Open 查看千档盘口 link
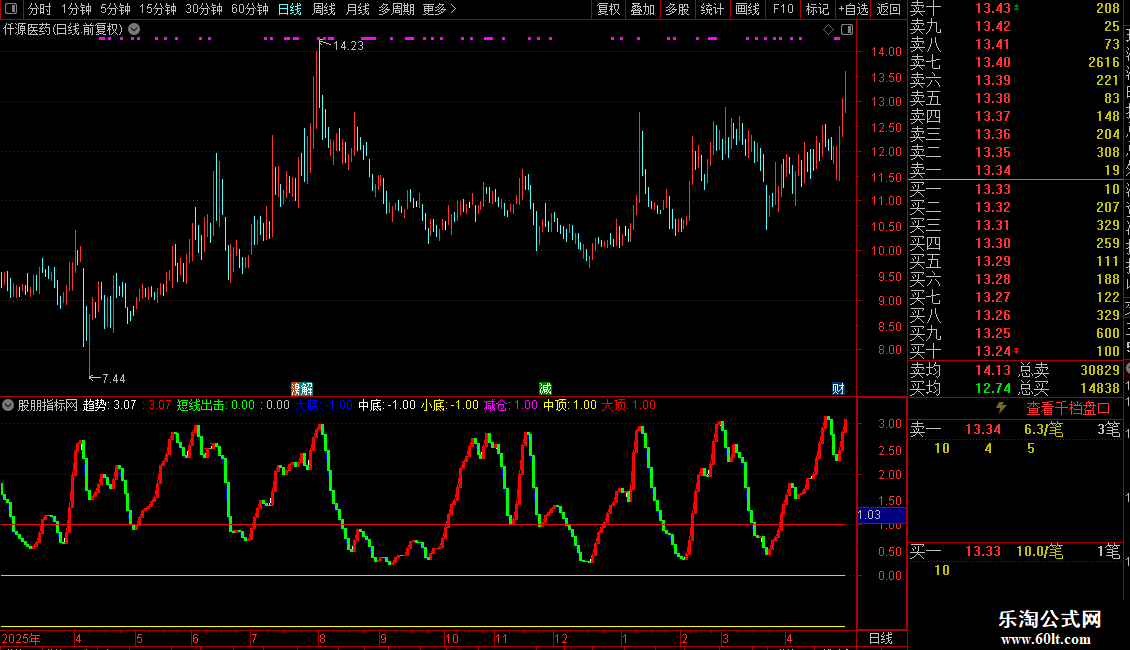Viewport: 1130px width, 650px height. point(1068,409)
